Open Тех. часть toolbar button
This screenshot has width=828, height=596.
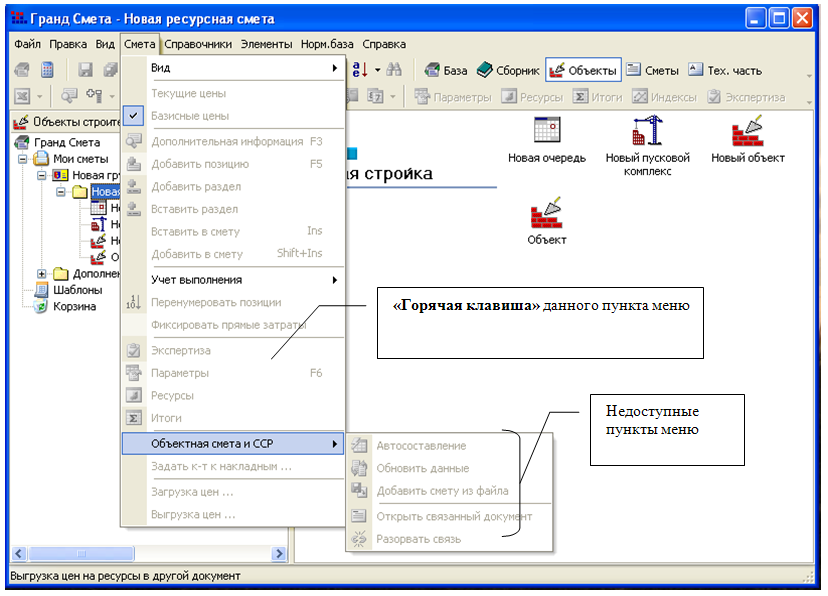726,70
